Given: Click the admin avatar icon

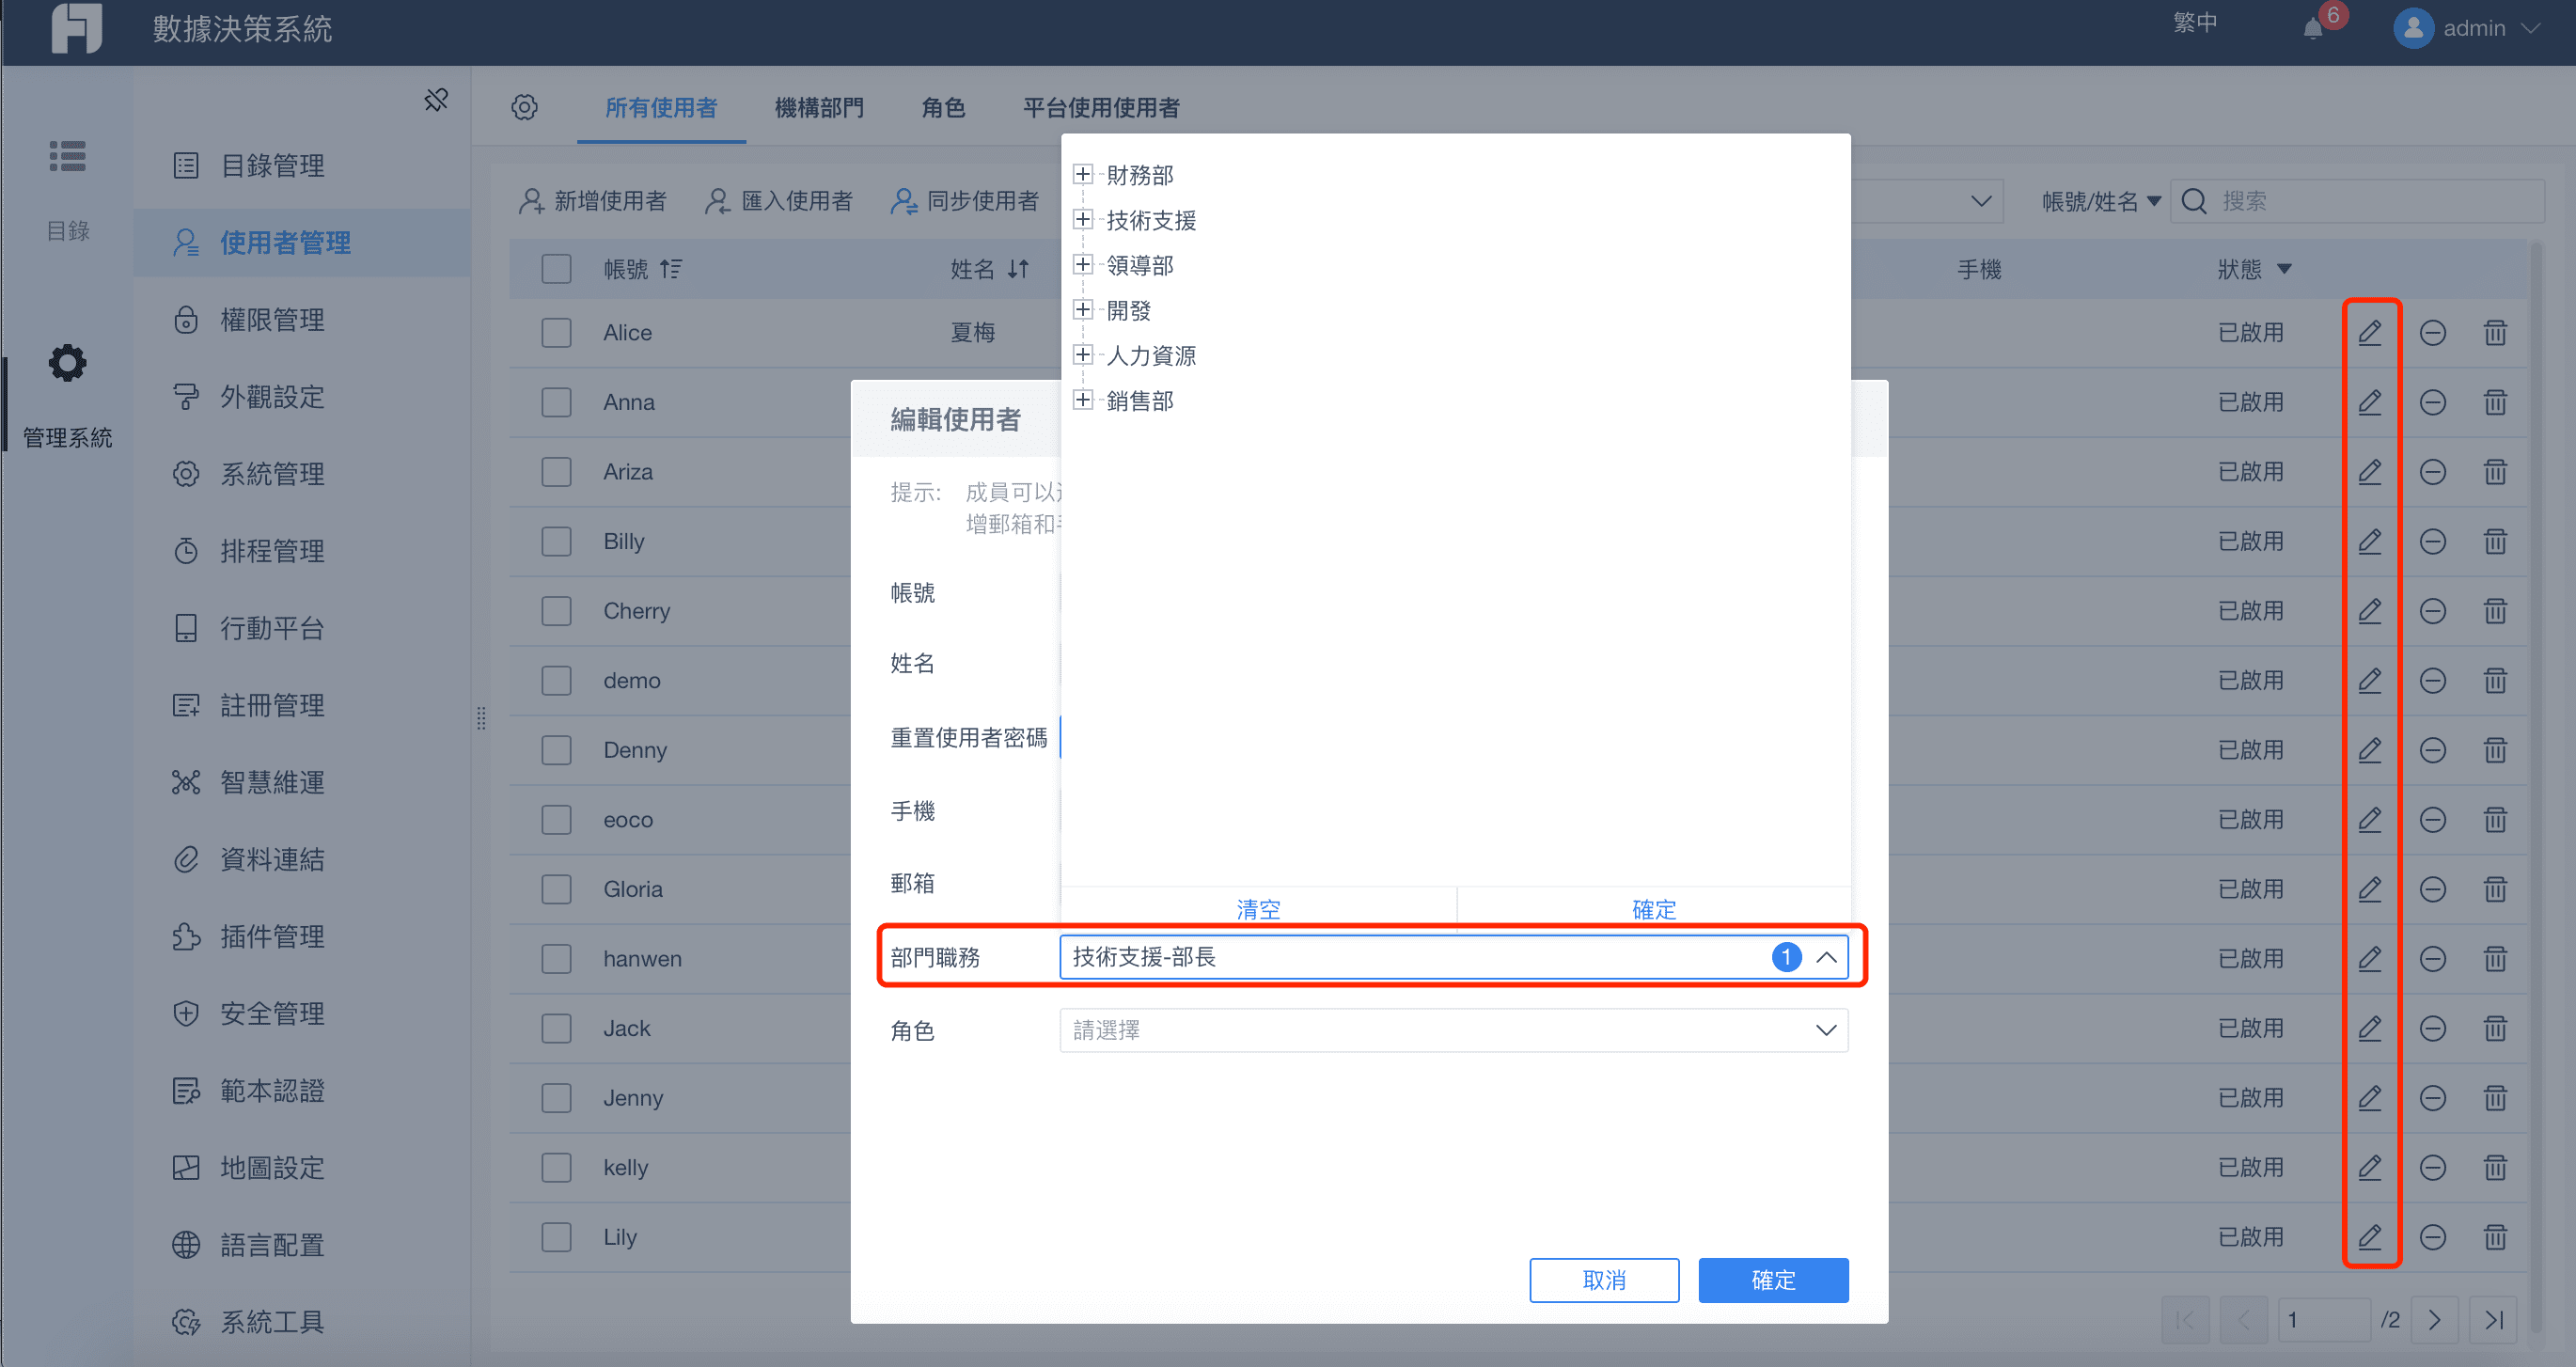Looking at the screenshot, I should (x=2413, y=28).
